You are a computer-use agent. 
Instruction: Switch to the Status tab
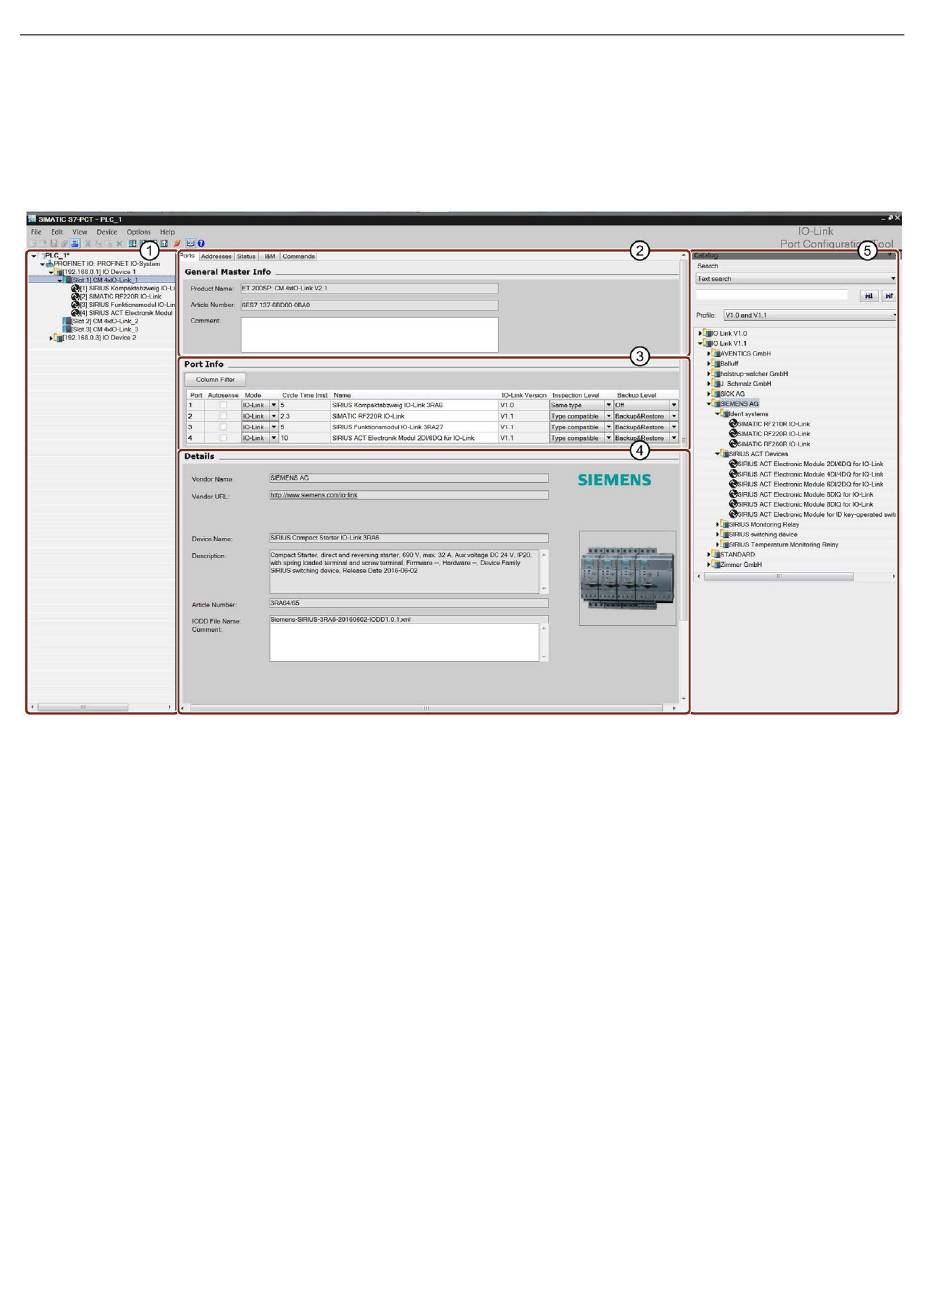(x=246, y=257)
